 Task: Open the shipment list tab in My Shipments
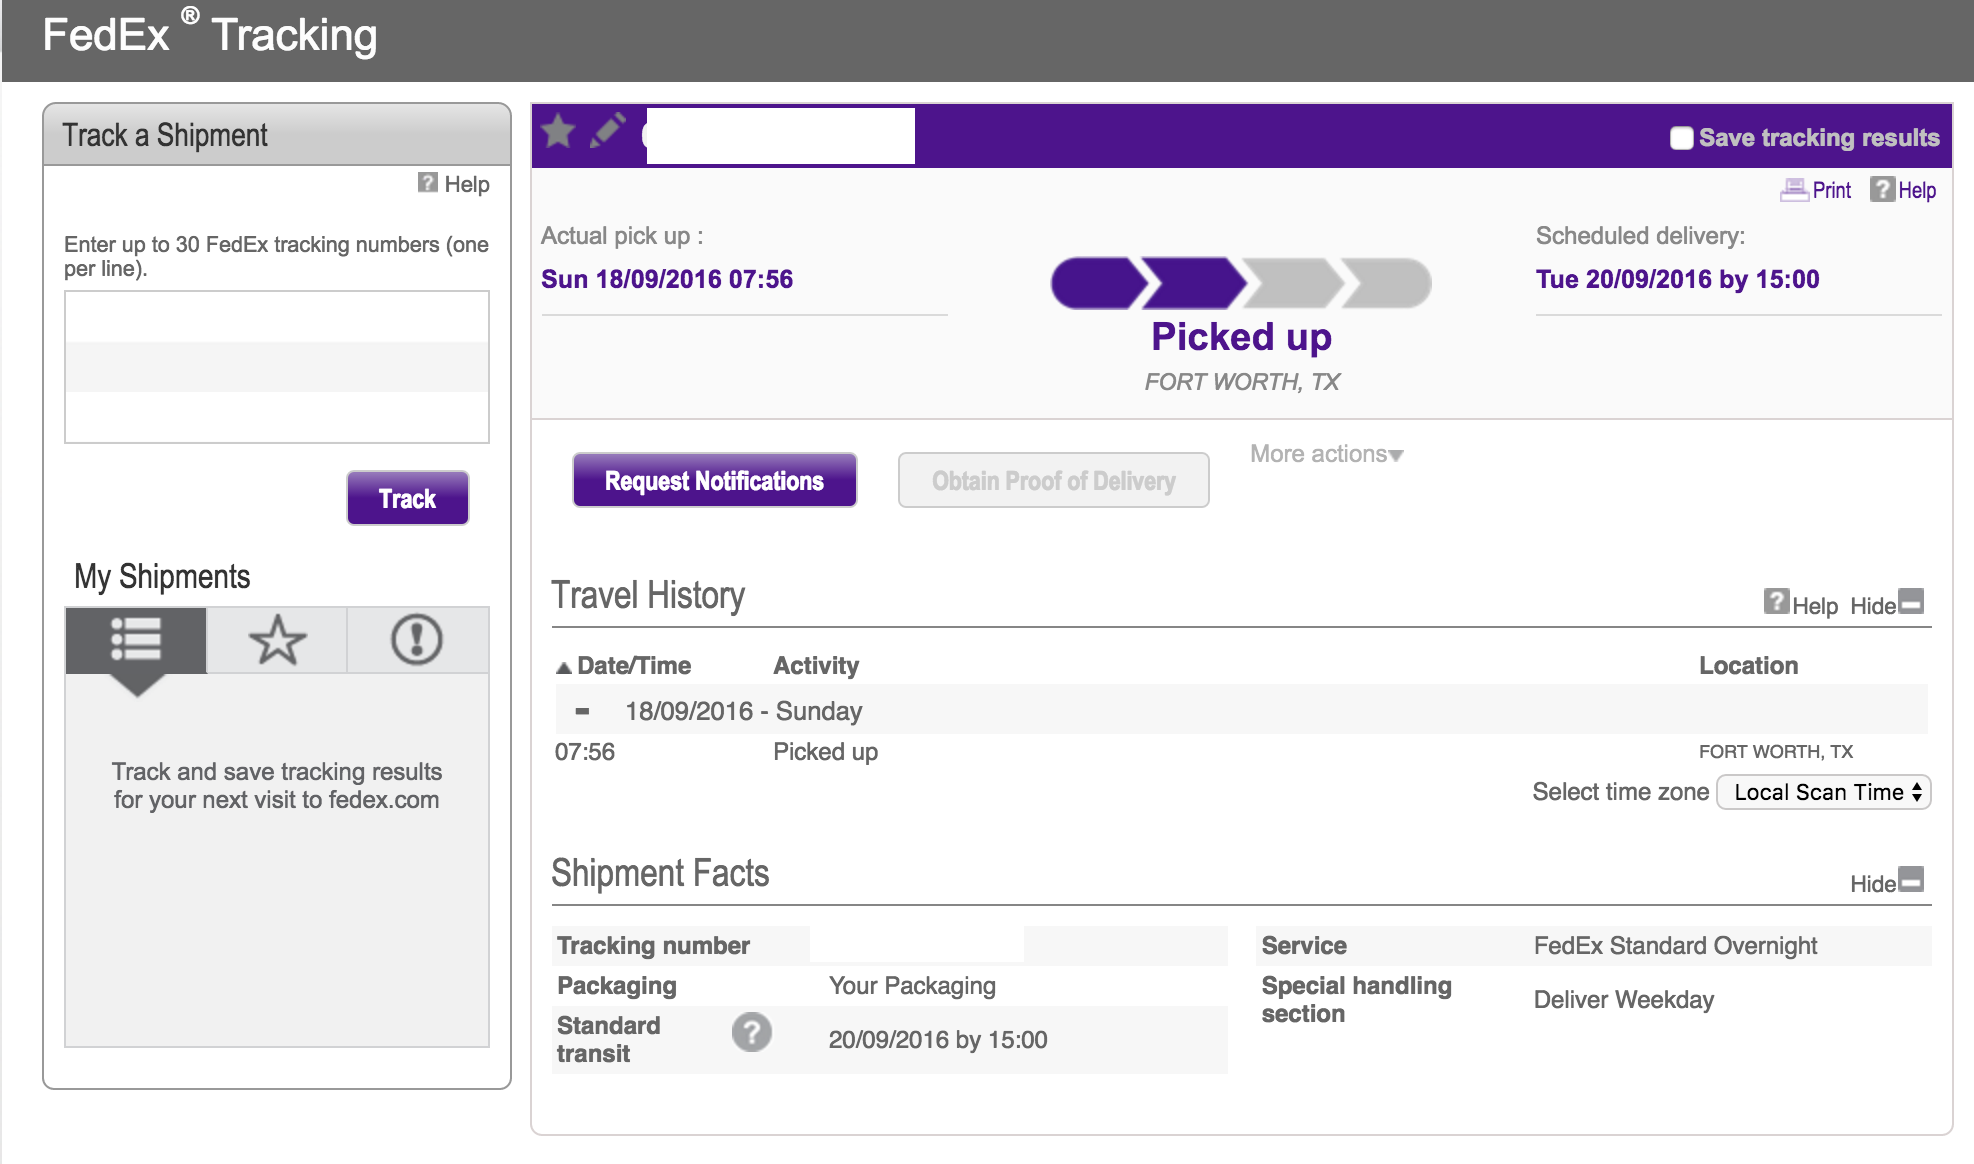(136, 640)
